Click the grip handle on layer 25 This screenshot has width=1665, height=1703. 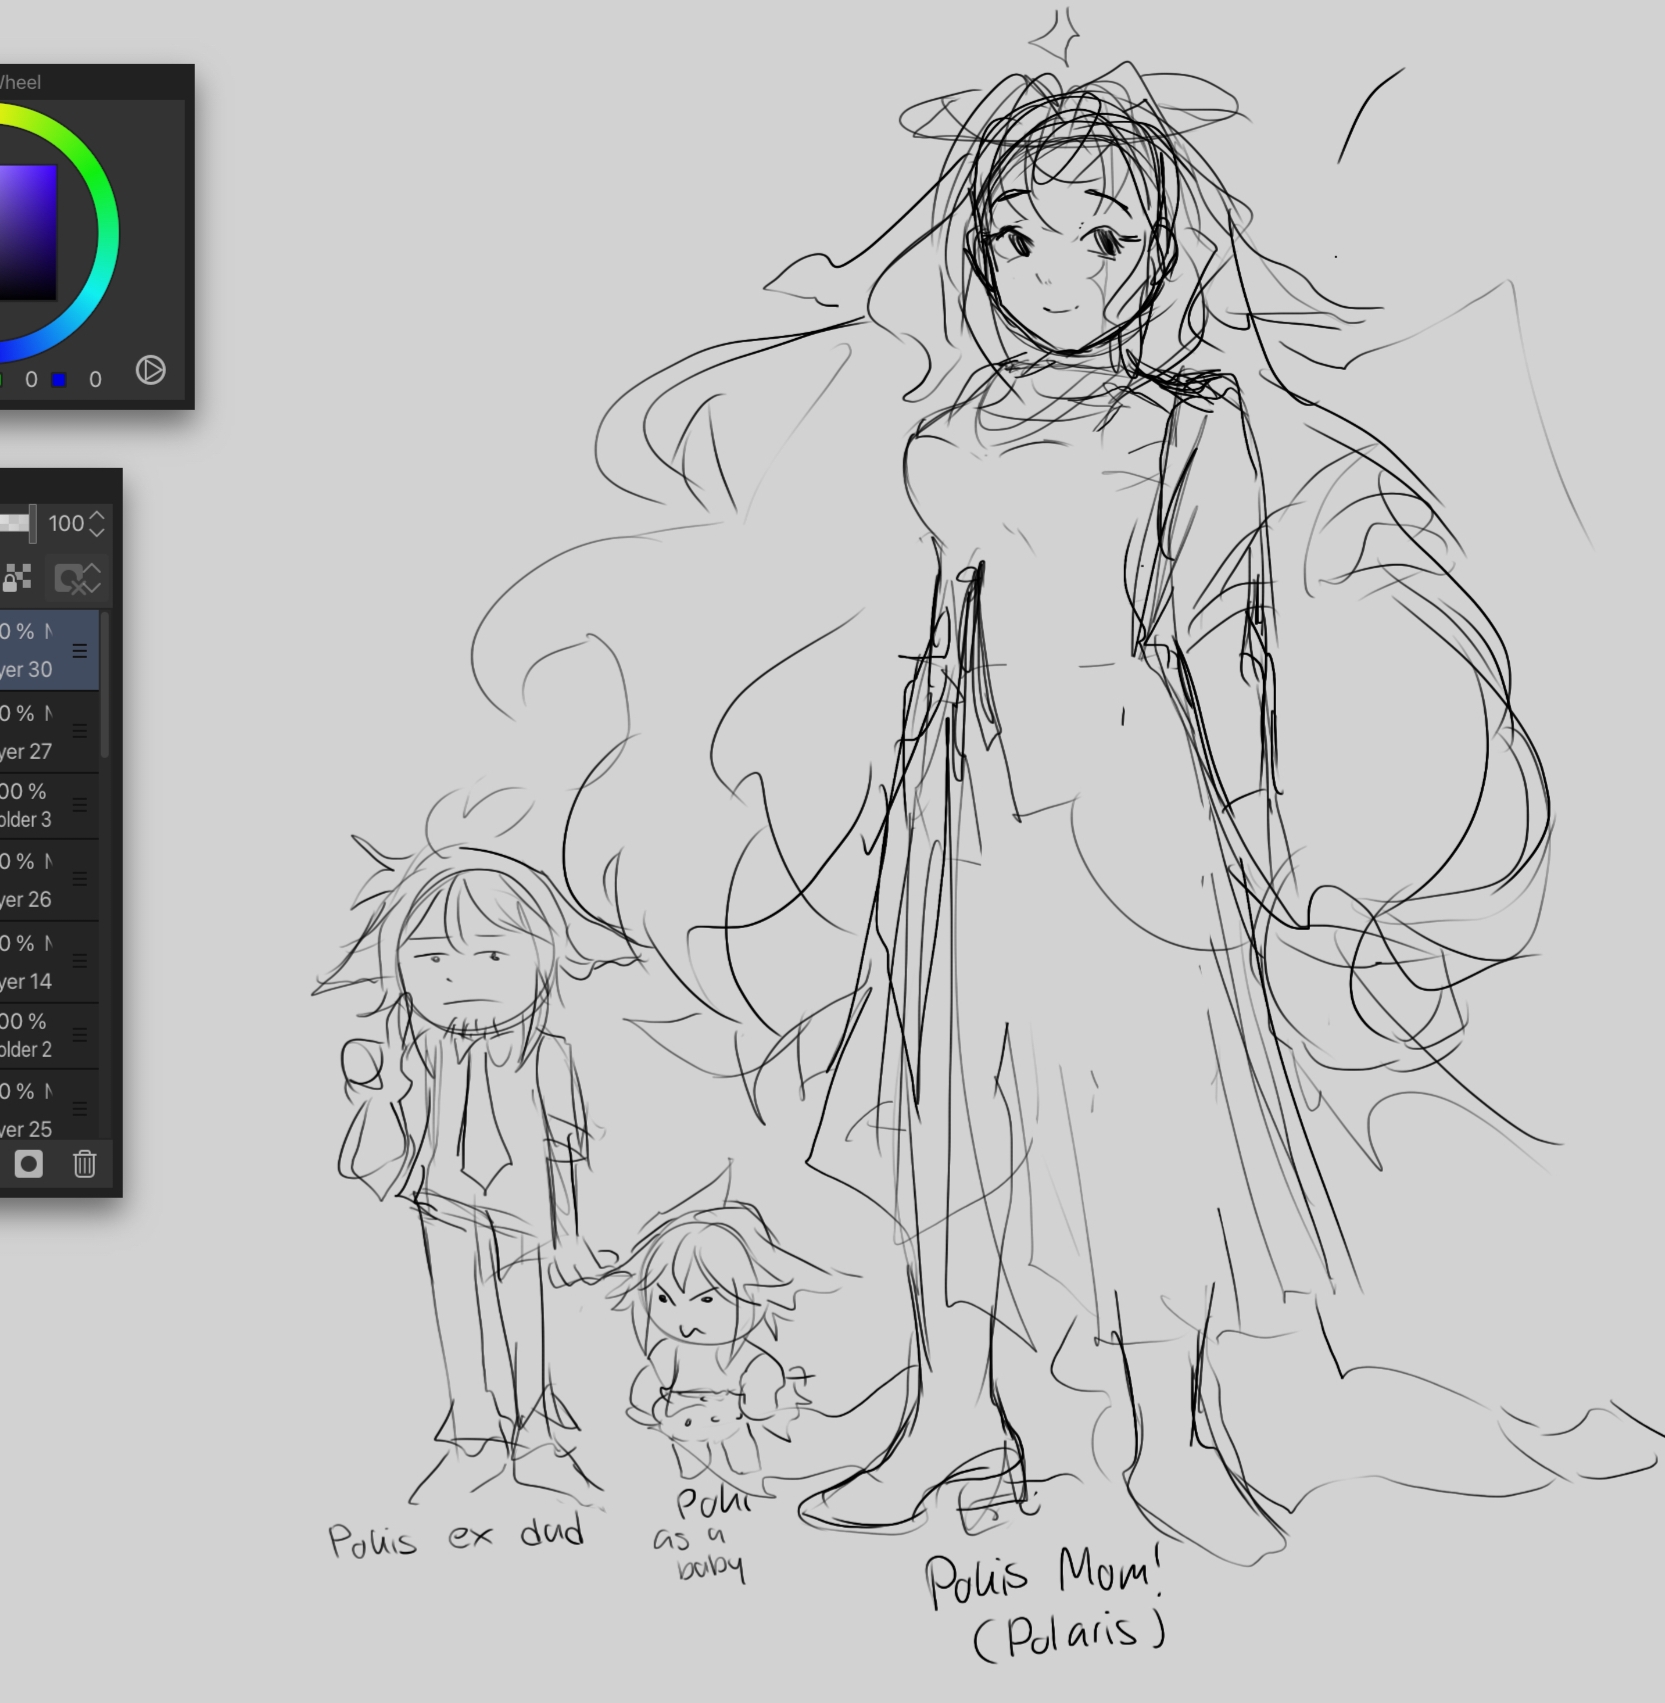80,1109
